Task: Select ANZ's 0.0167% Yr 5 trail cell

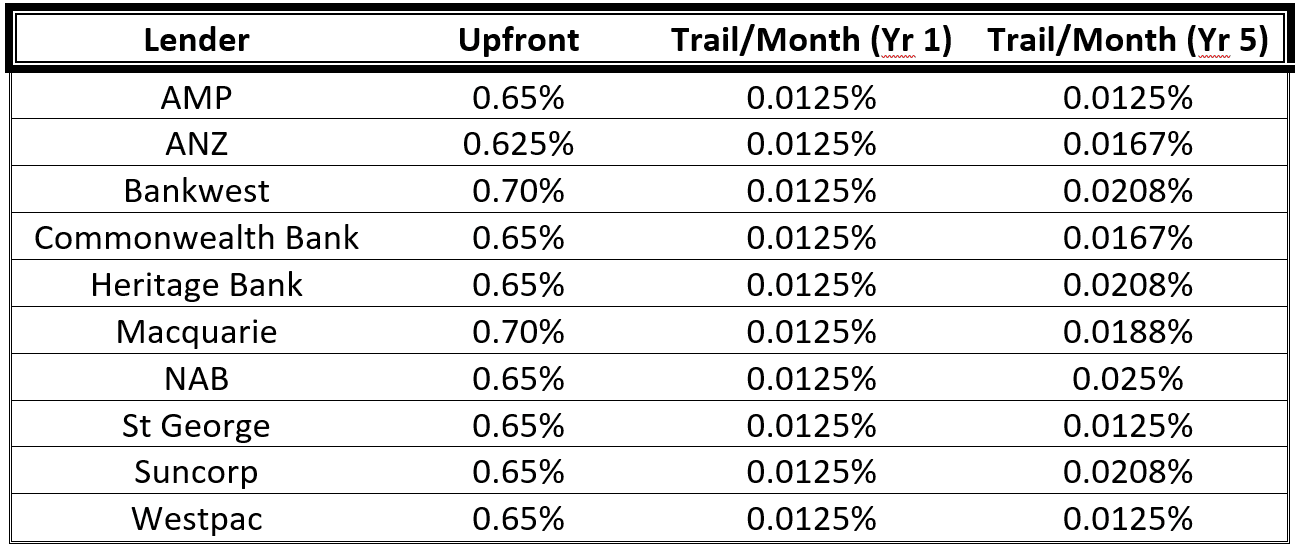Action: point(1127,145)
